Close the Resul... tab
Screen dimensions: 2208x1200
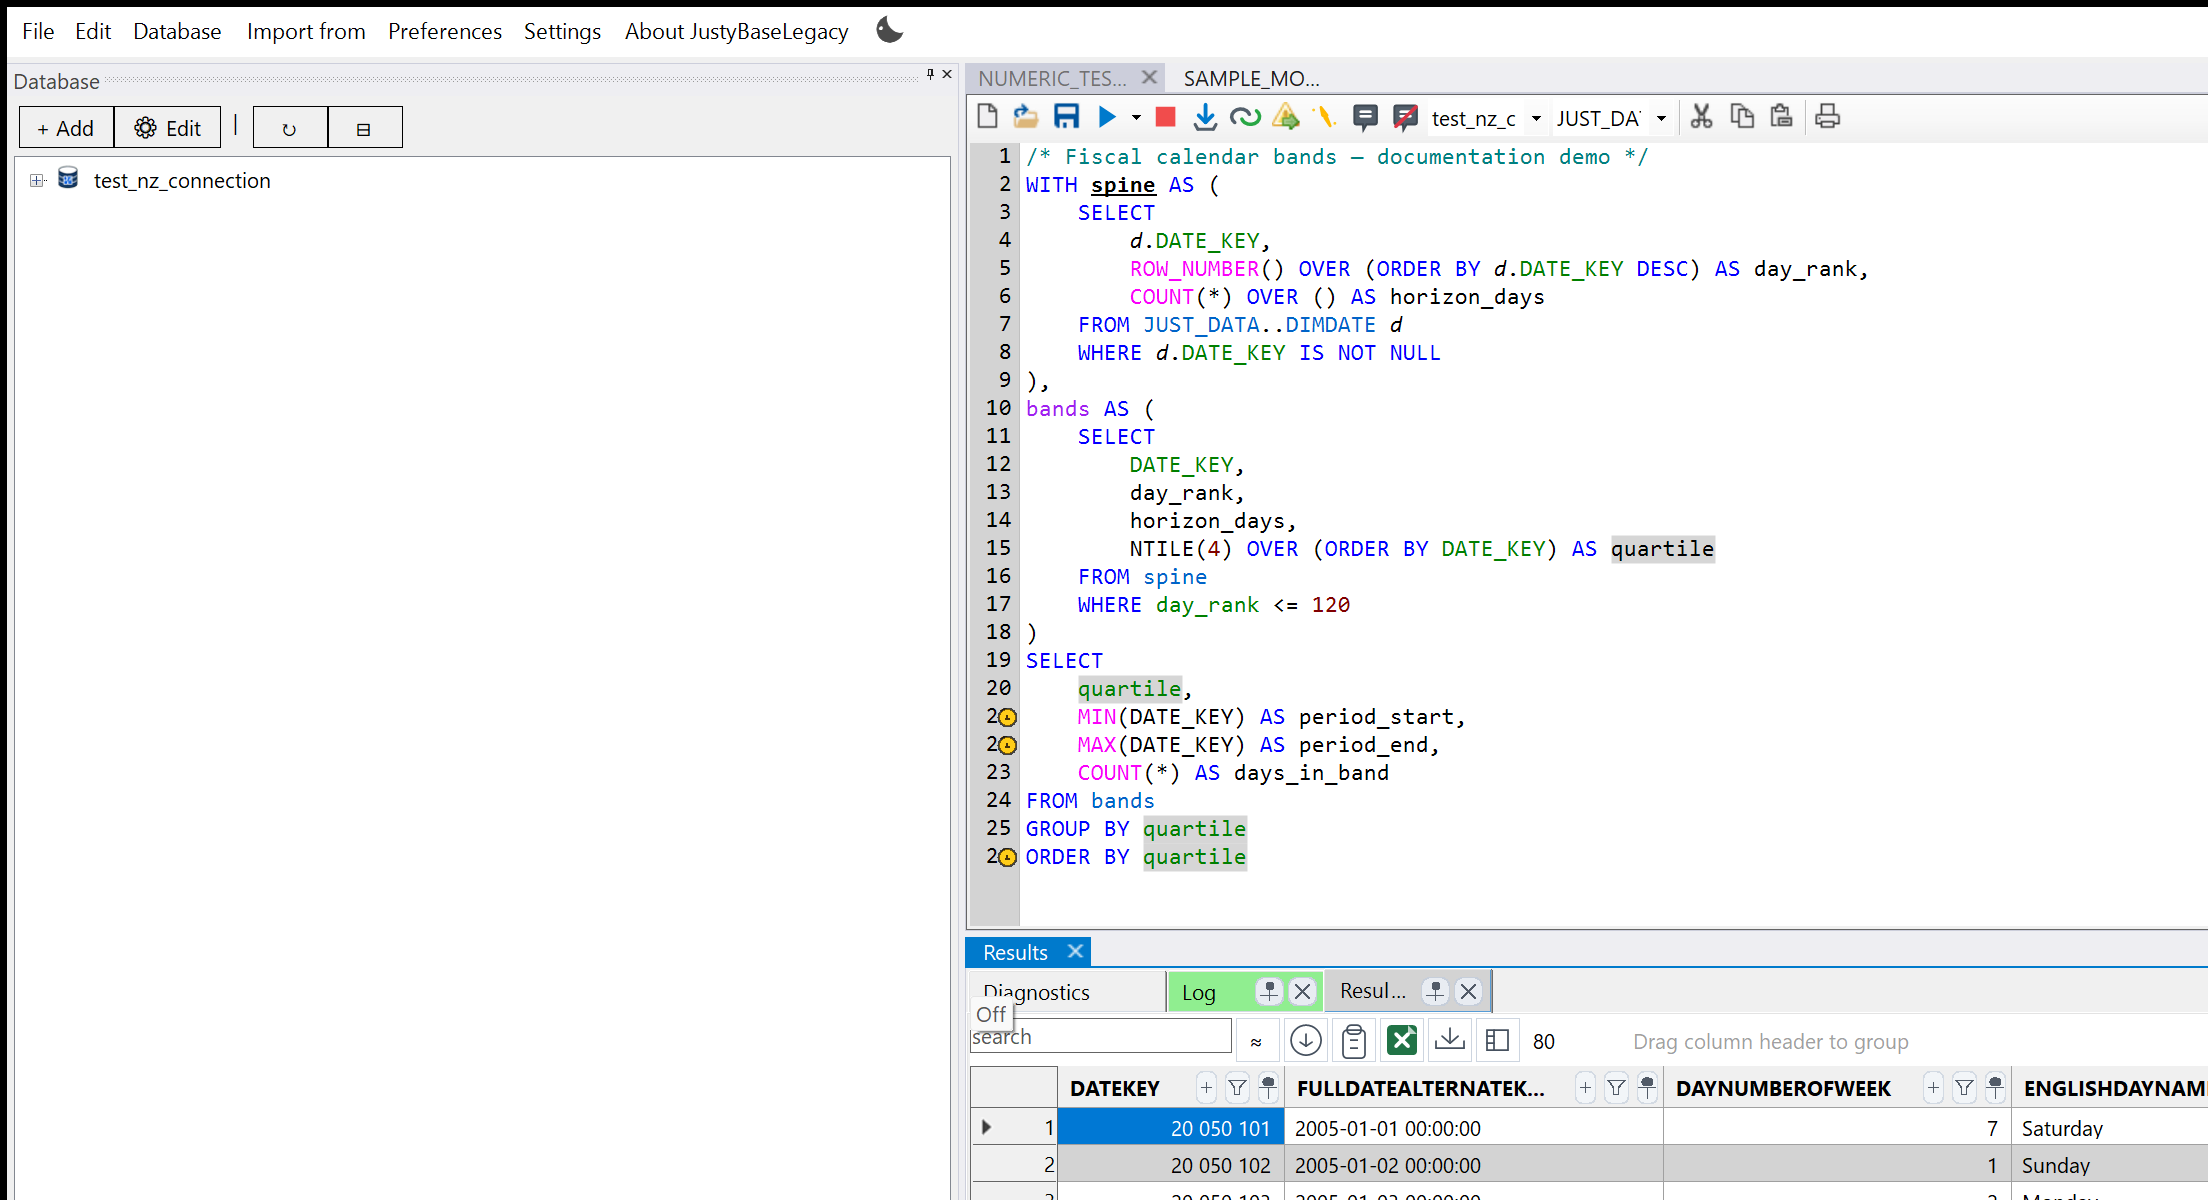point(1468,991)
